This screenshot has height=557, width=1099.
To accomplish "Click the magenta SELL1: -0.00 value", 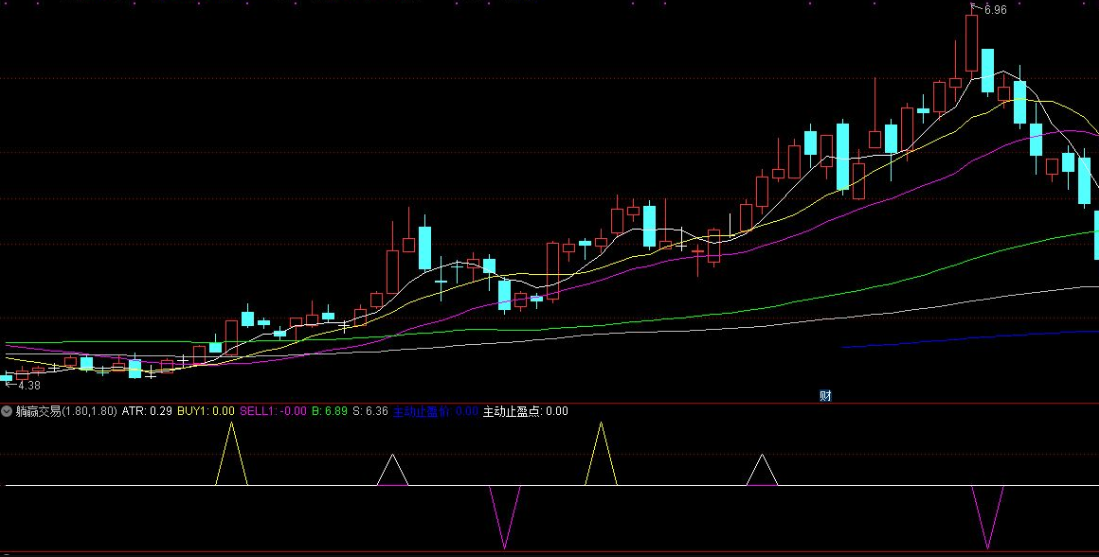I will click(x=273, y=411).
